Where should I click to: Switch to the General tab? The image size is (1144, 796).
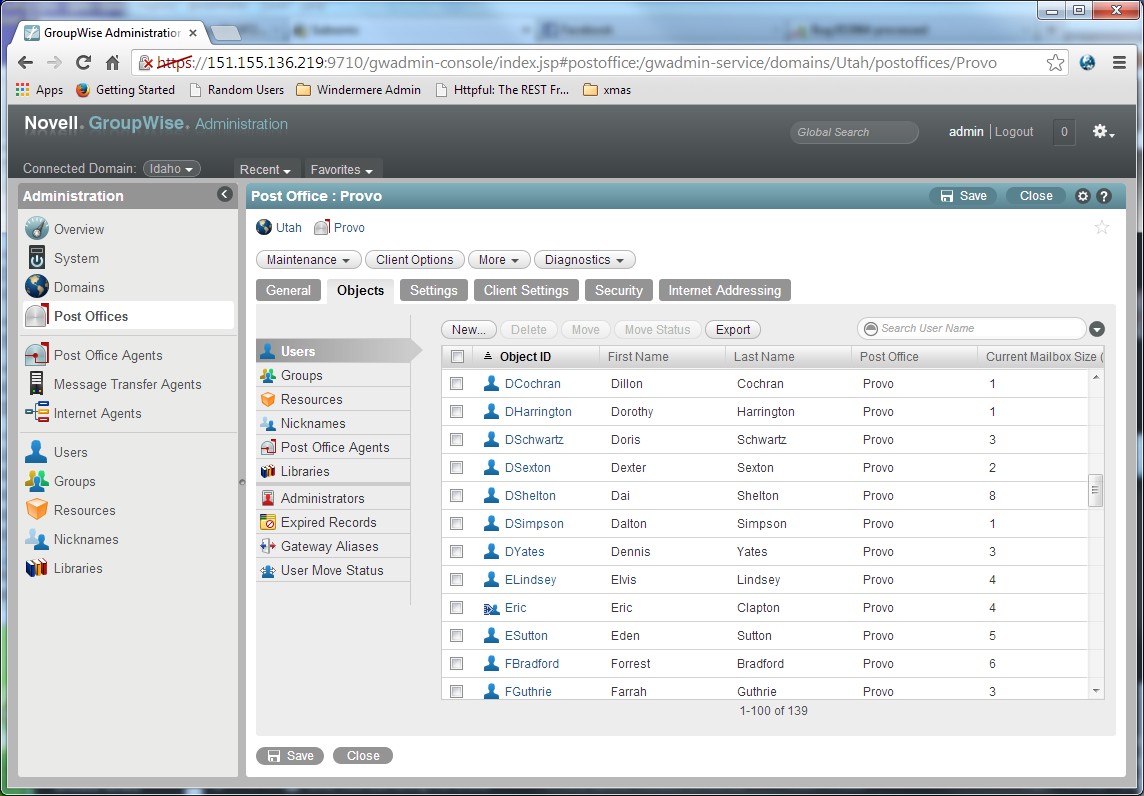point(288,290)
